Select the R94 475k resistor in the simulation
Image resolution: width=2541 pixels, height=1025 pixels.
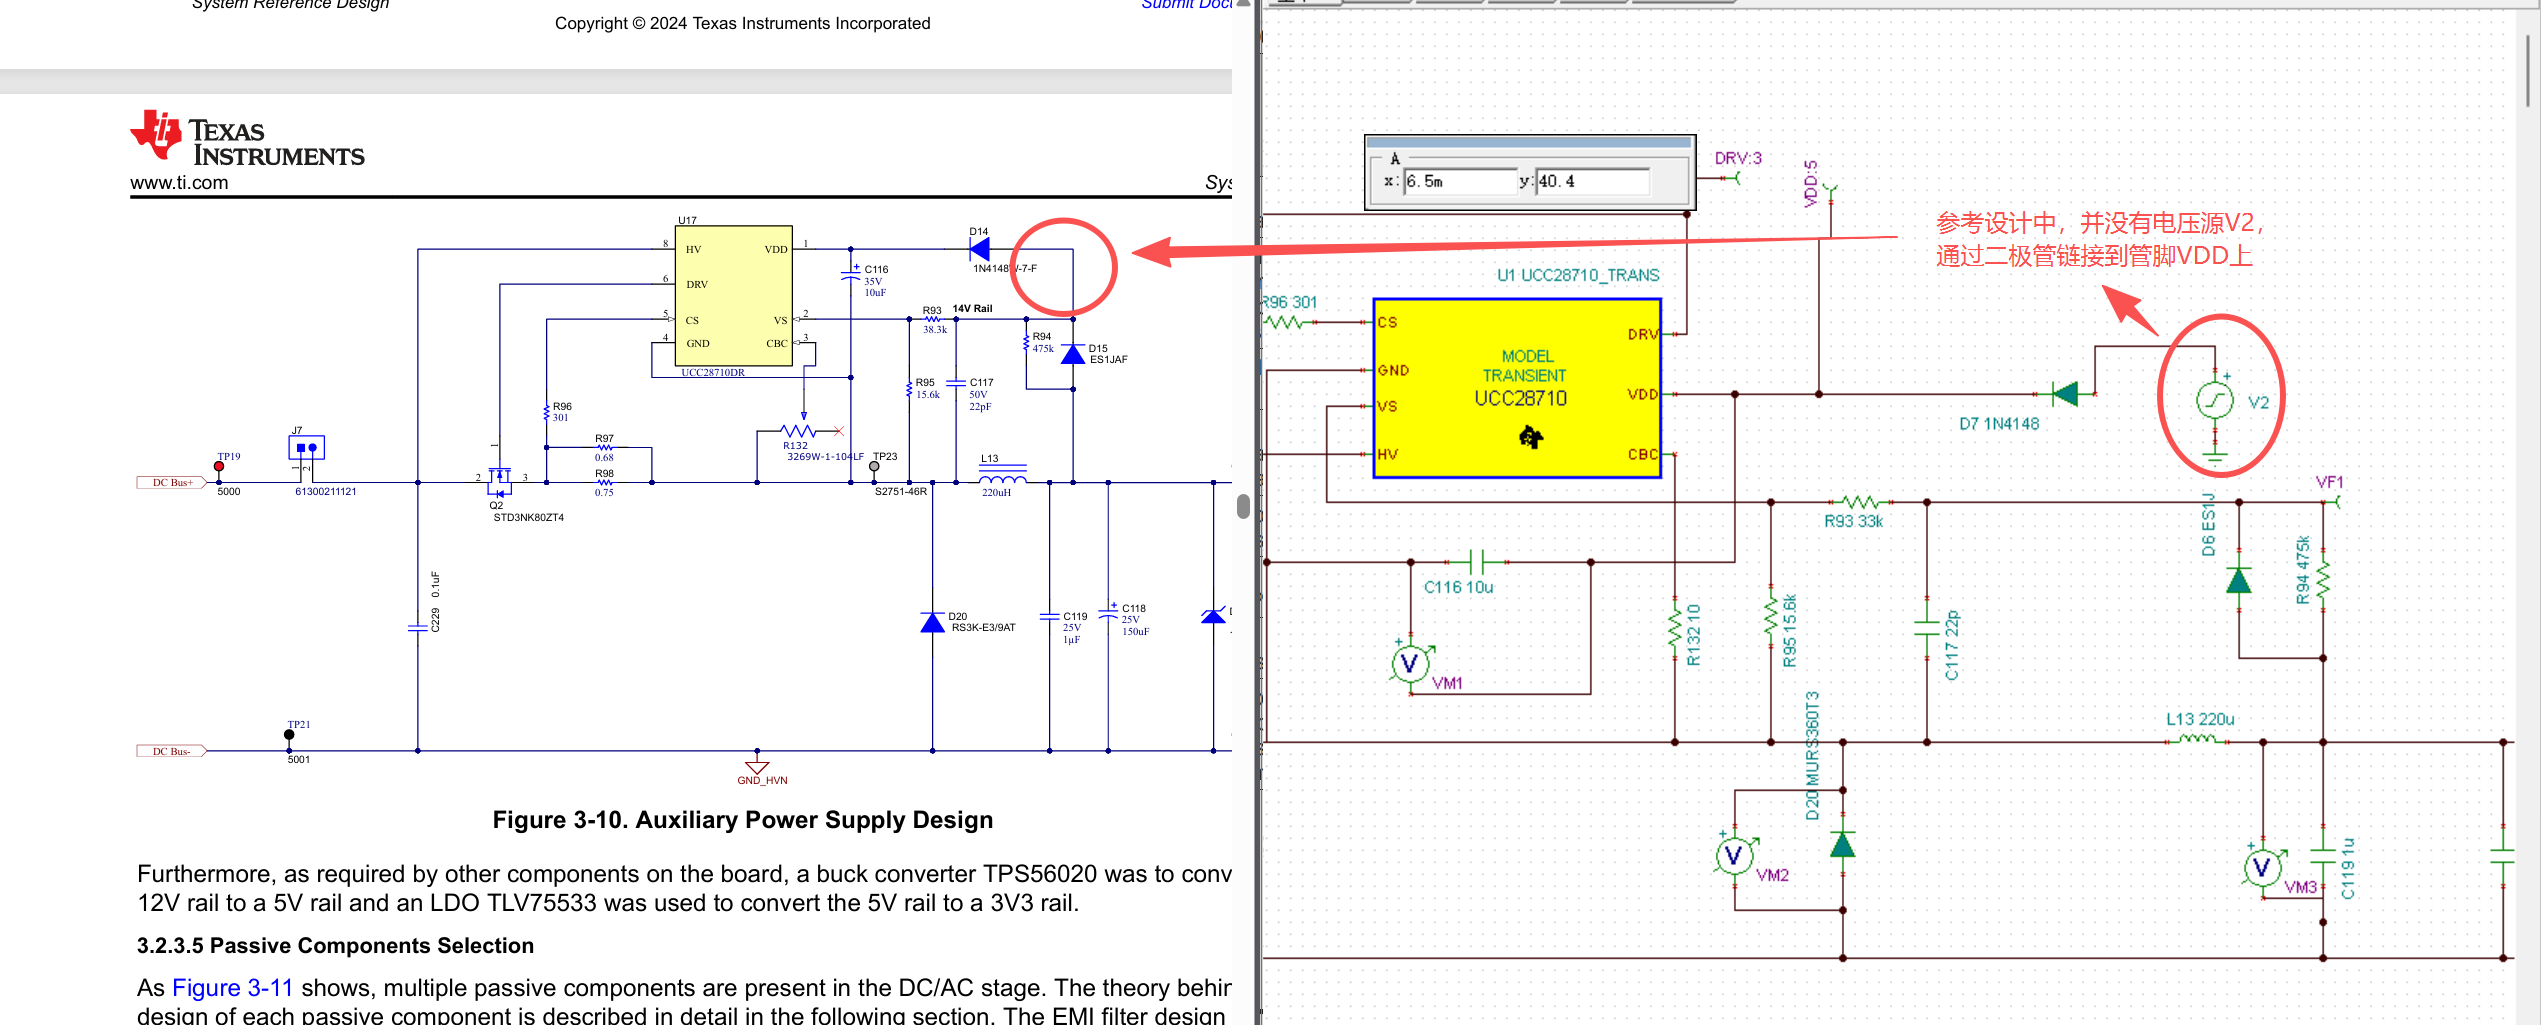tap(2323, 578)
